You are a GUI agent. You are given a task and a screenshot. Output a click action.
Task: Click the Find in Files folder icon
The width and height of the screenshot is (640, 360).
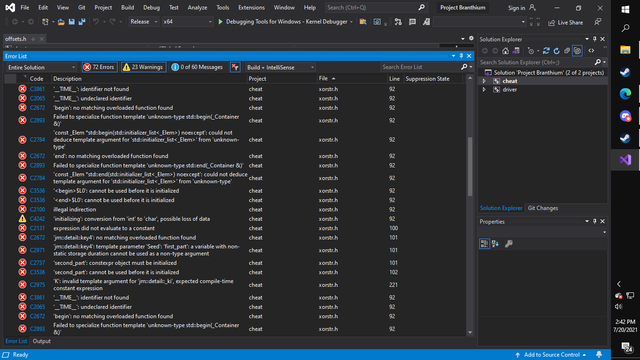pyautogui.click(x=363, y=22)
